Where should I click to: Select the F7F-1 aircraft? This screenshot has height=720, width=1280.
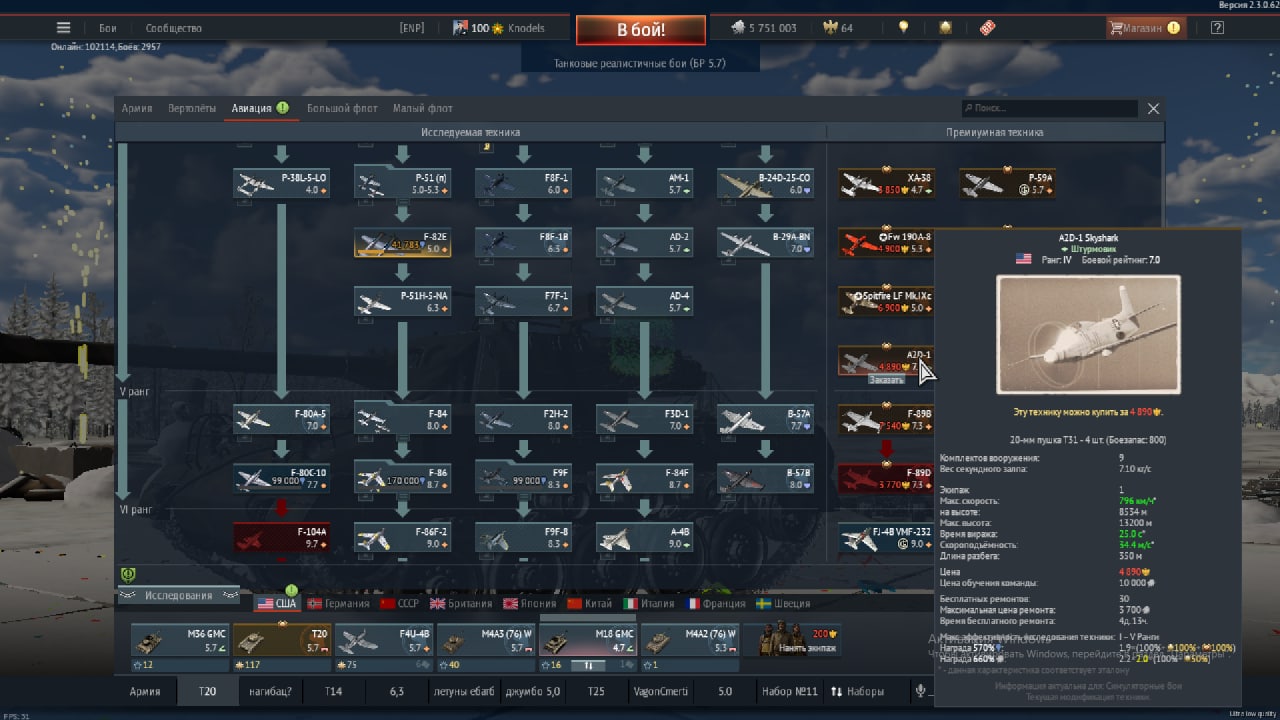[523, 301]
